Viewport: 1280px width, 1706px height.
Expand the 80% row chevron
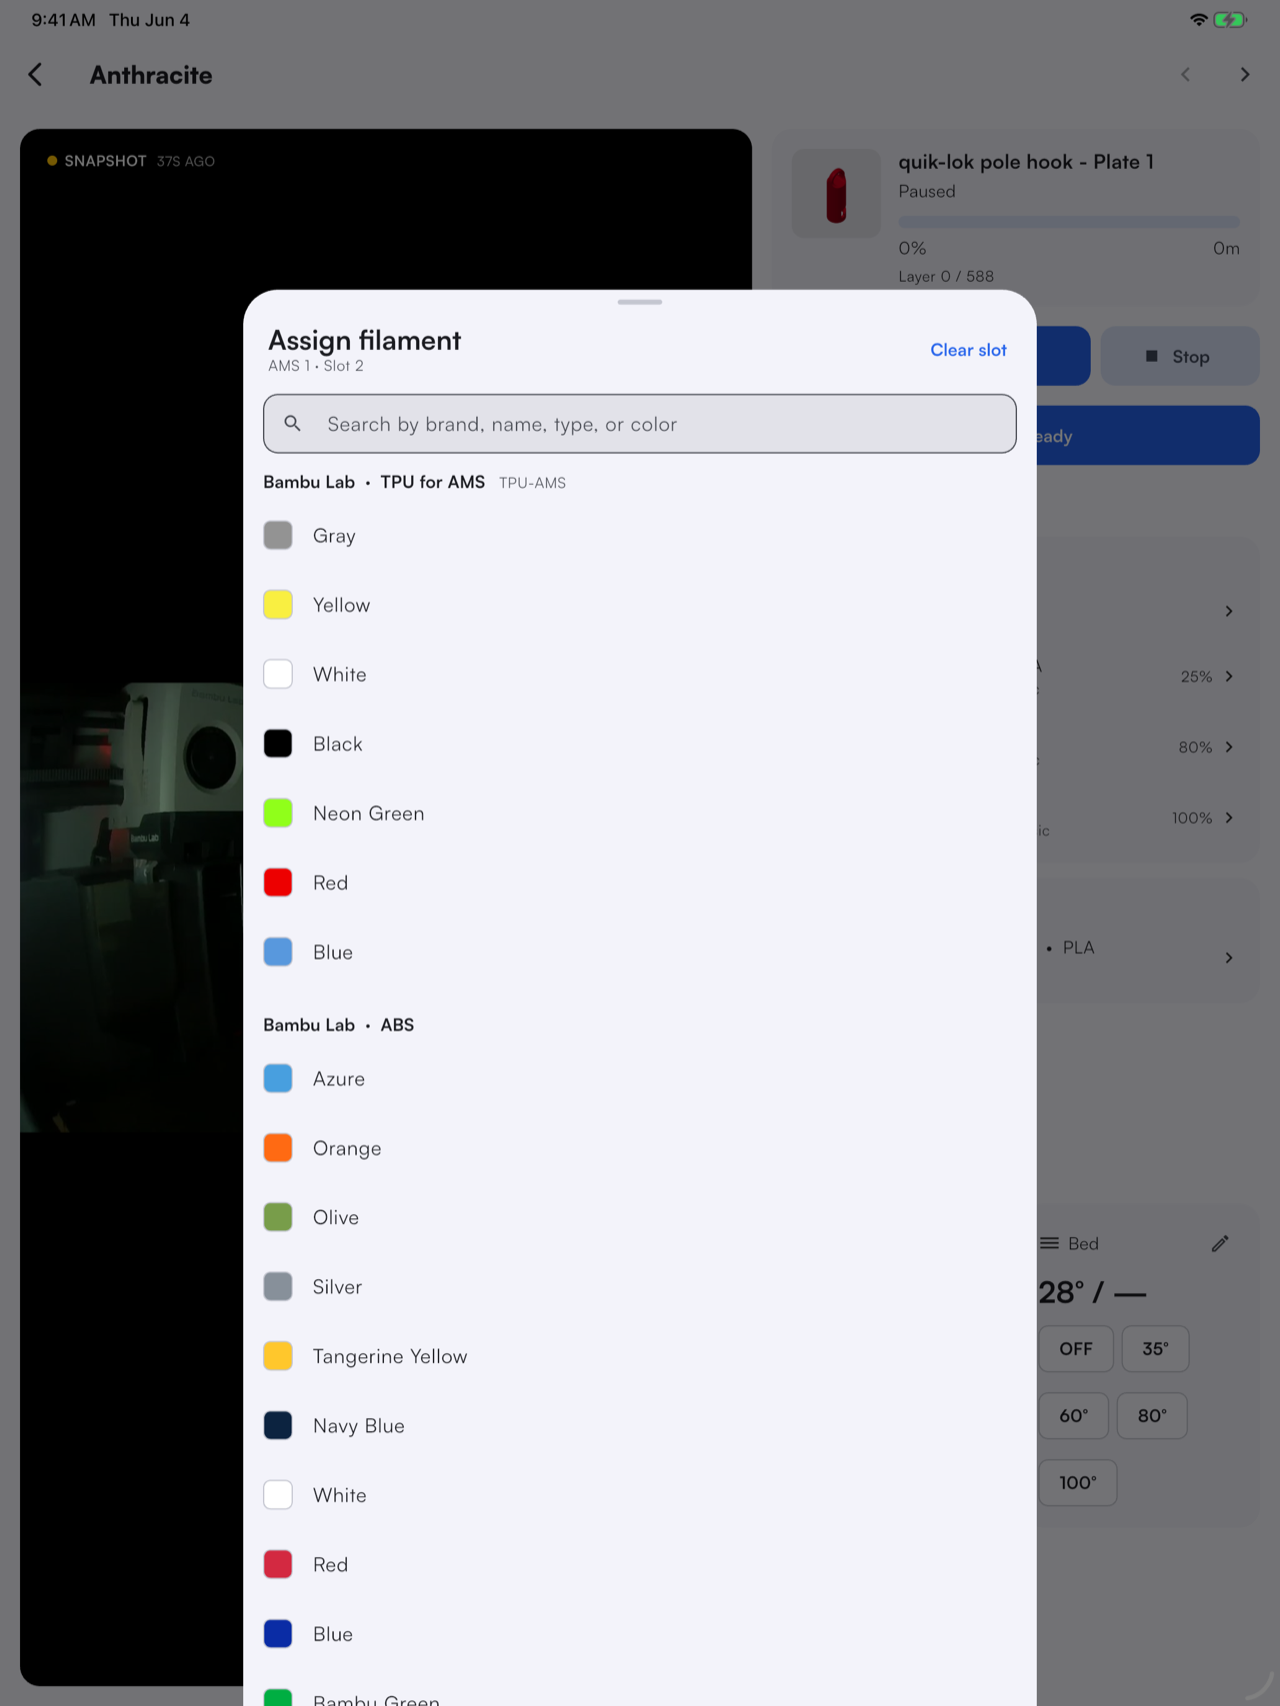point(1229,747)
